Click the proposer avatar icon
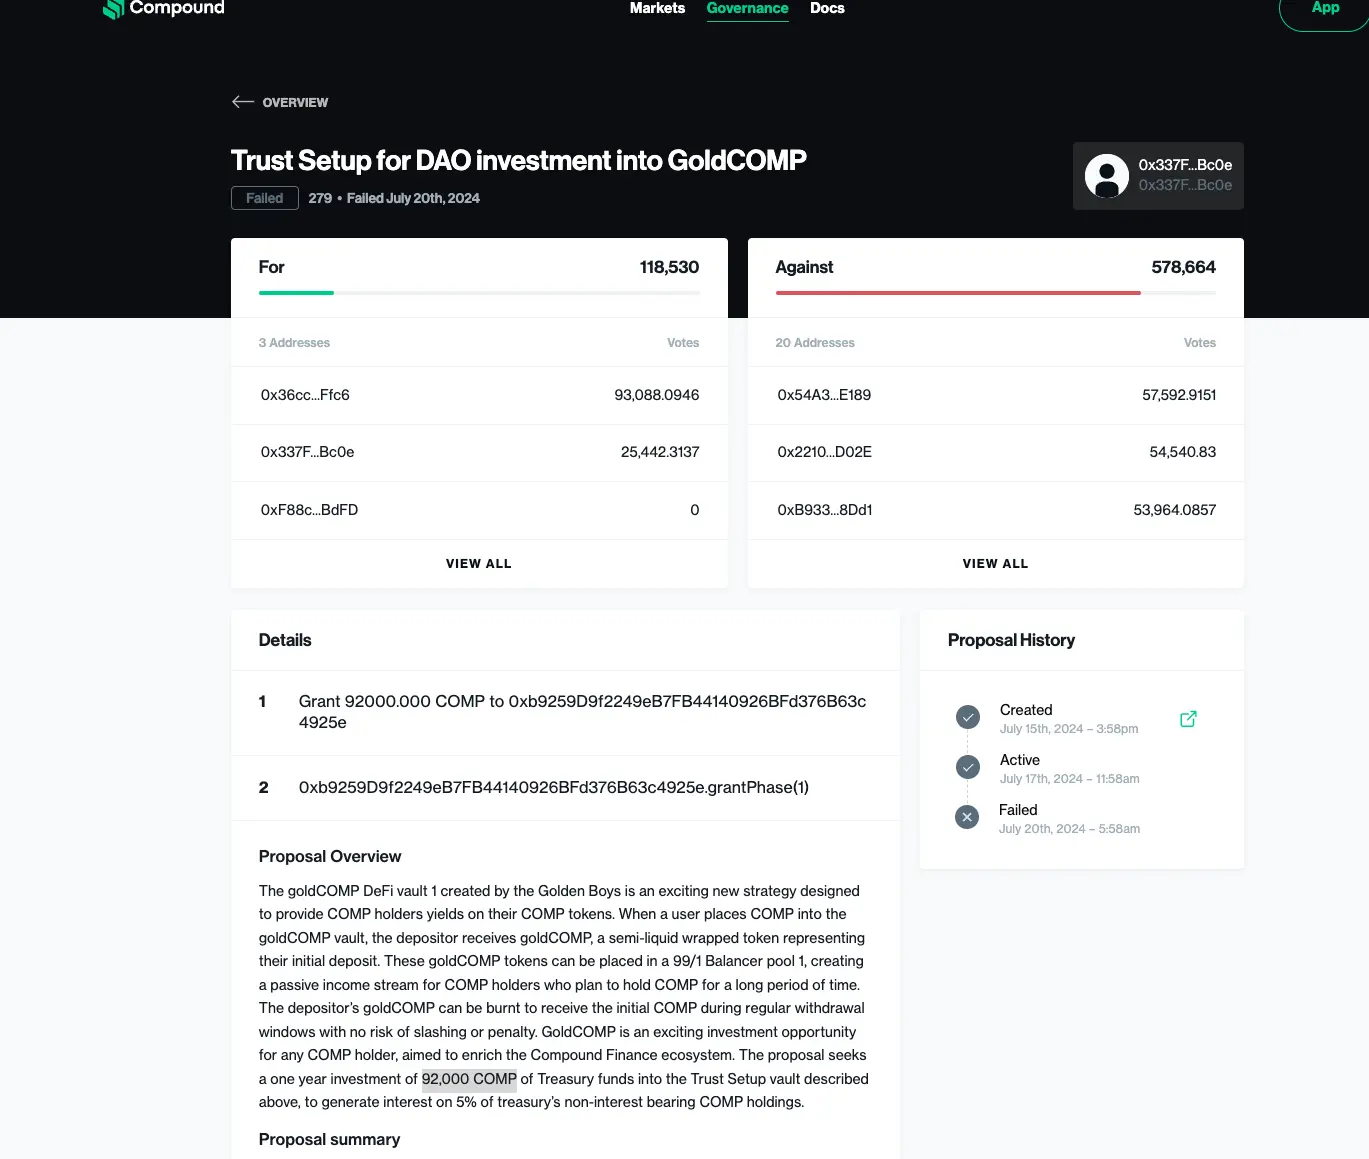1369x1159 pixels. click(1106, 176)
